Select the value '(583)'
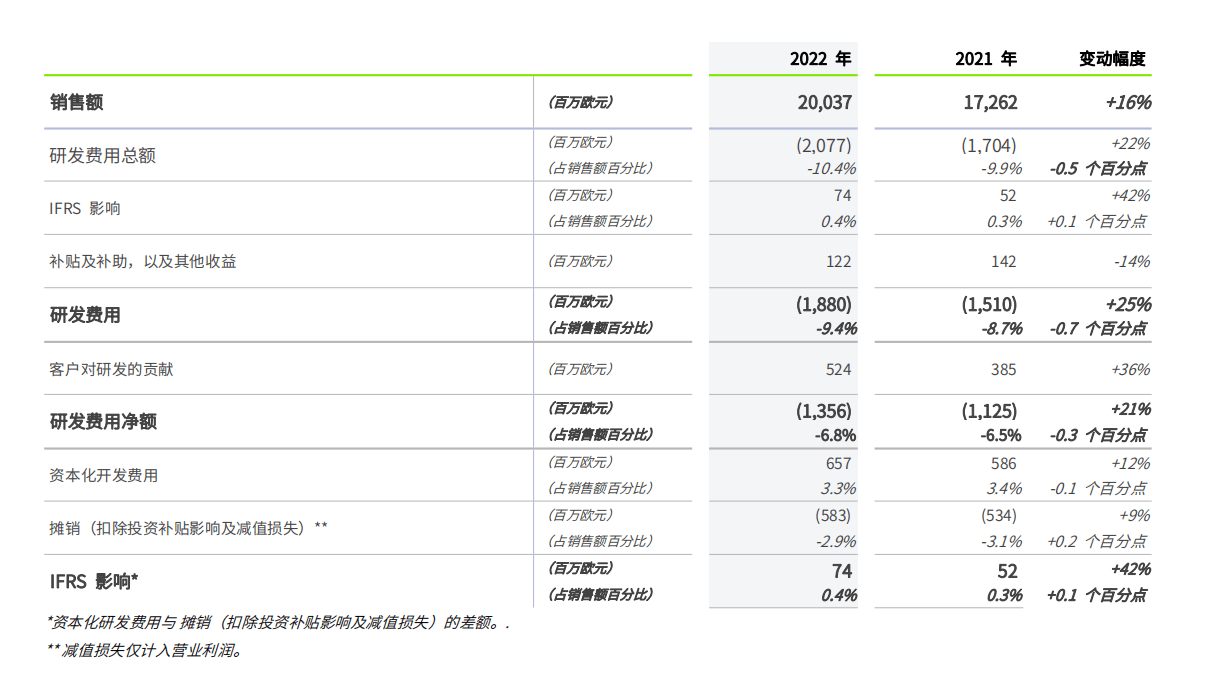 point(833,516)
